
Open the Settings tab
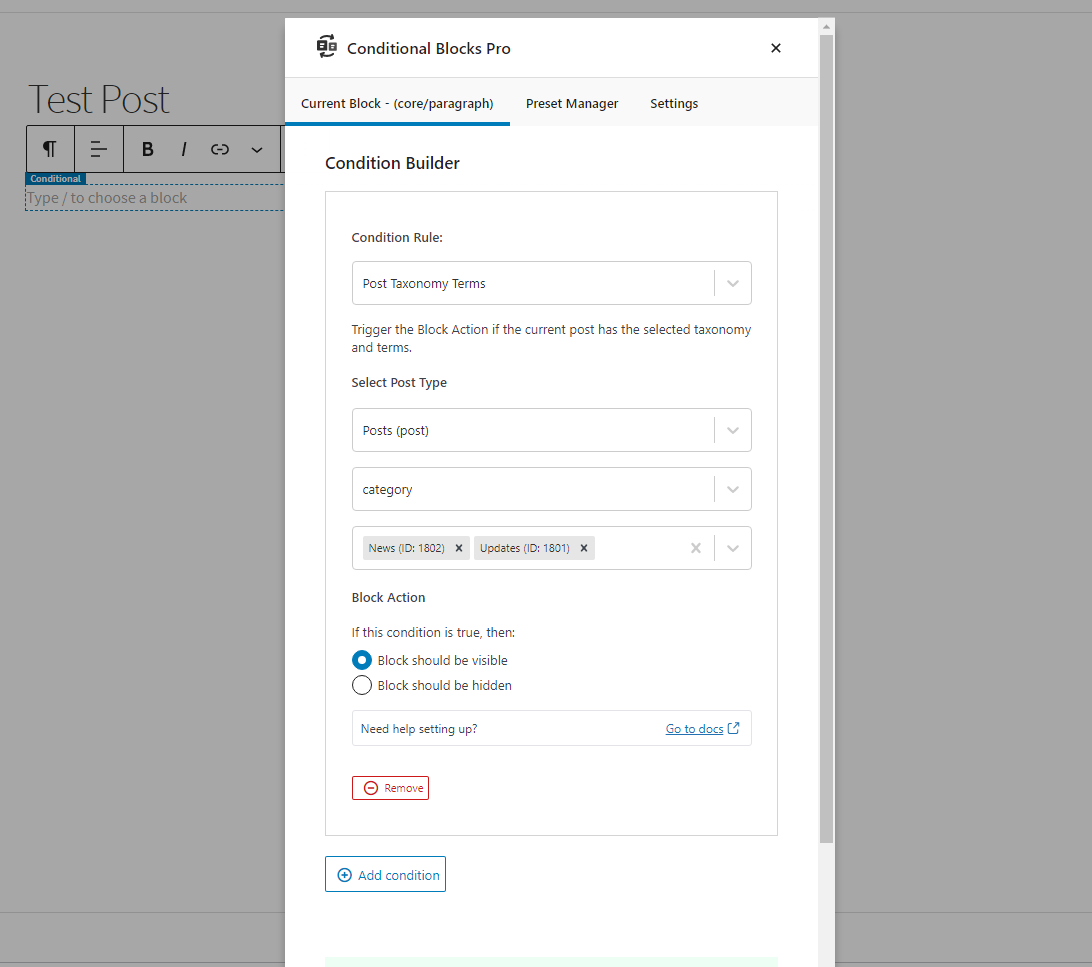coord(673,104)
